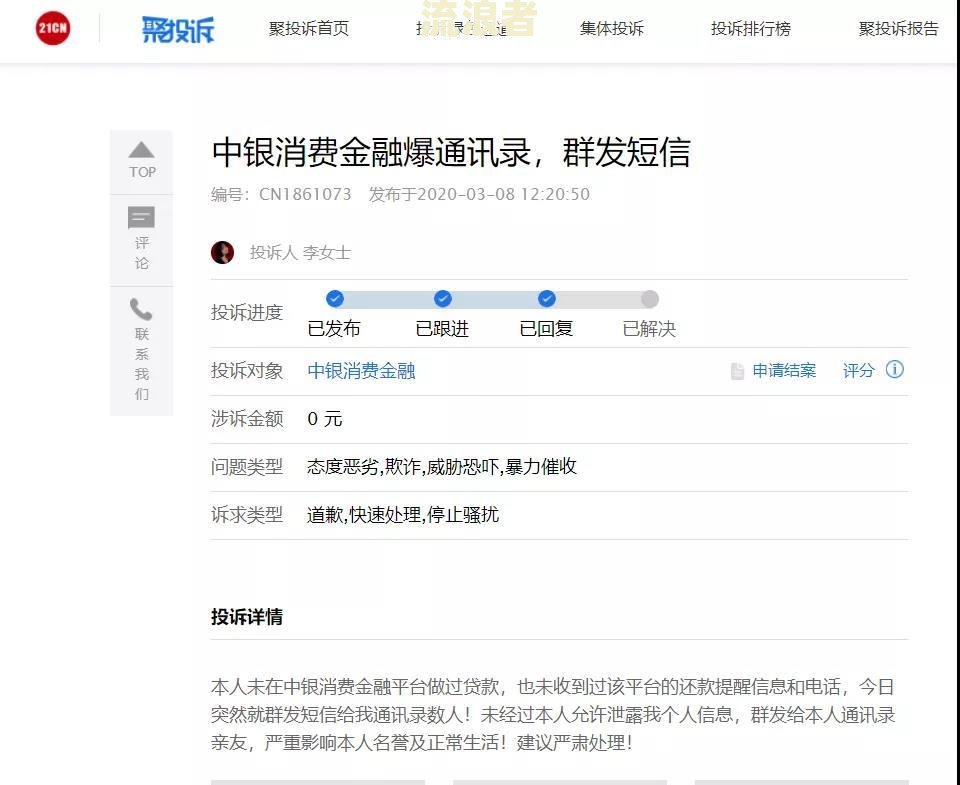Click the publish date 发布于2020-03-08 12:20:50

coord(479,194)
